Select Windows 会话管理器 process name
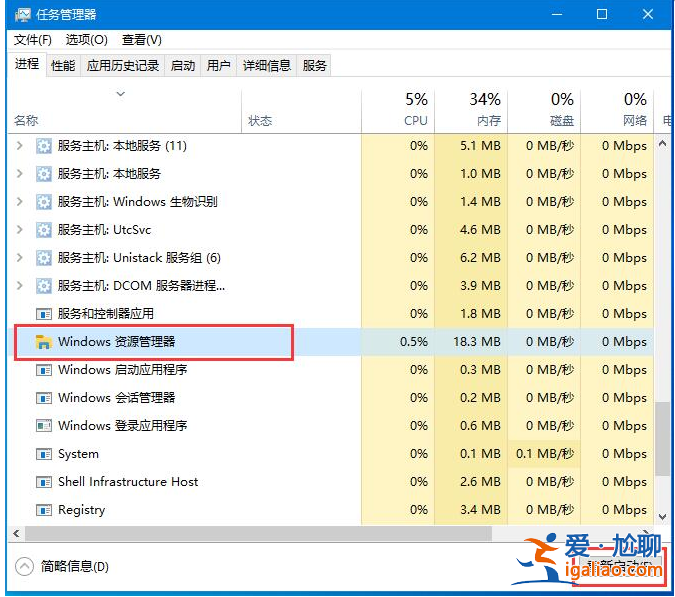Image resolution: width=675 pixels, height=597 pixels. (117, 398)
